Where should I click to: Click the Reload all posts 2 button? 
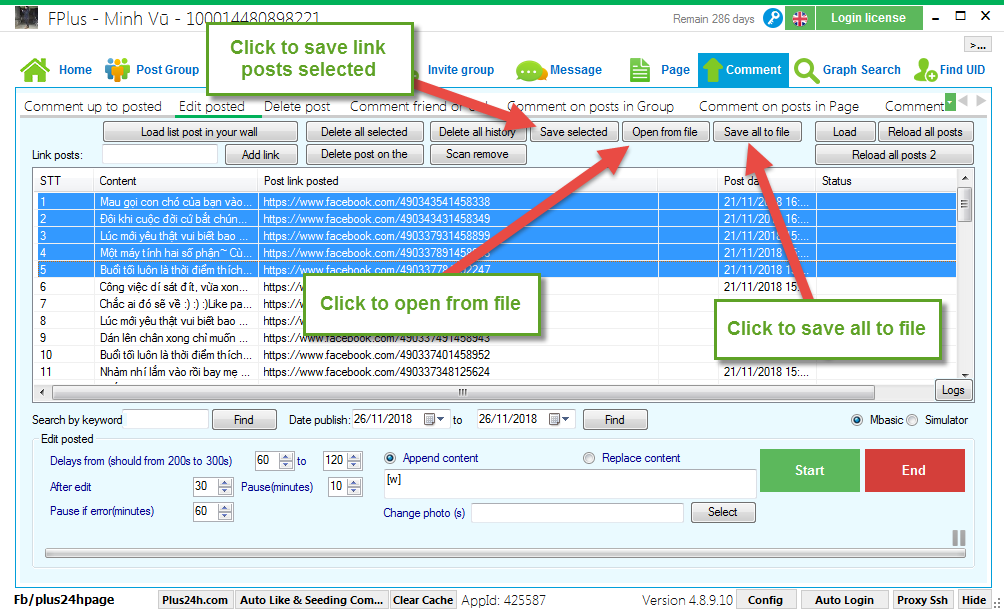tap(894, 155)
